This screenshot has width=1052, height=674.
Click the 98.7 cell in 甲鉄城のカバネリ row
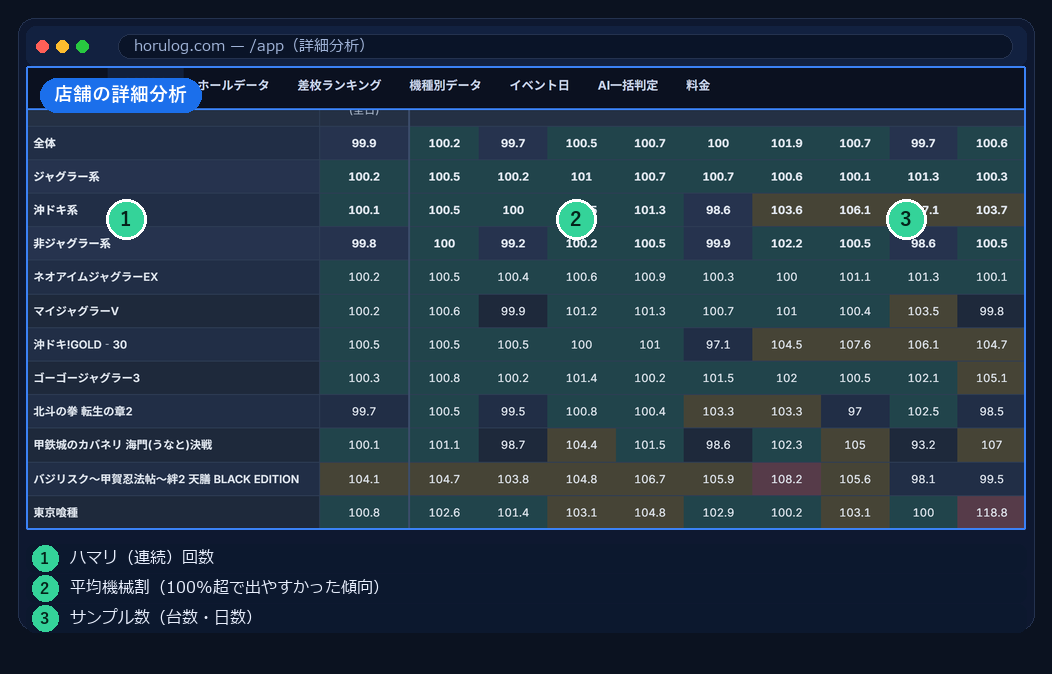513,445
